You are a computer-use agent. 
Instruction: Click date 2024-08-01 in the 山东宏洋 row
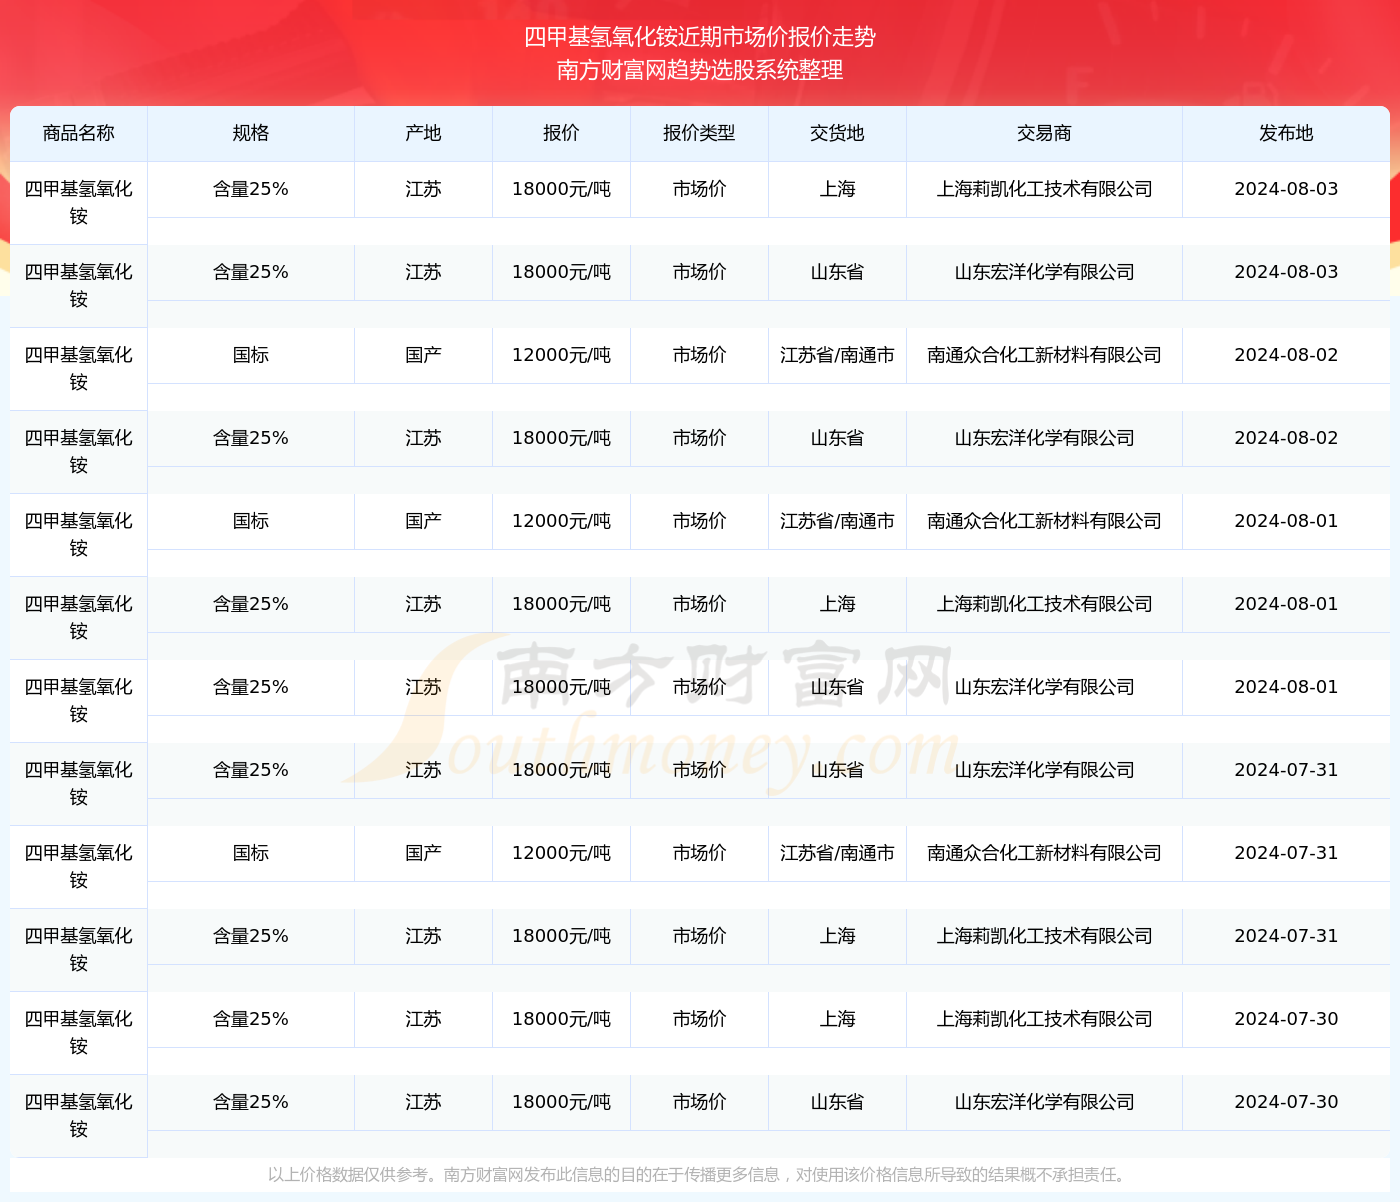1286,687
